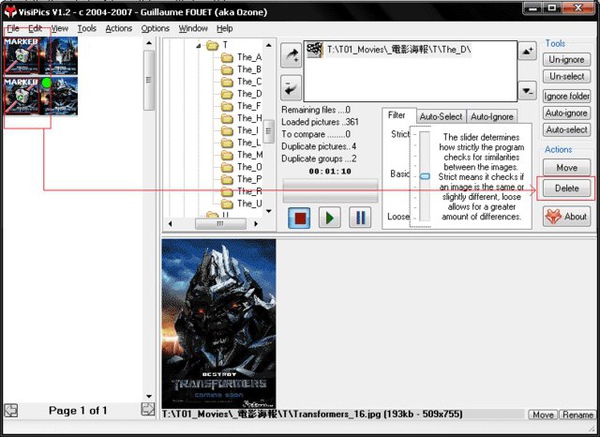
Task: Click the Auto-select button
Action: [566, 130]
